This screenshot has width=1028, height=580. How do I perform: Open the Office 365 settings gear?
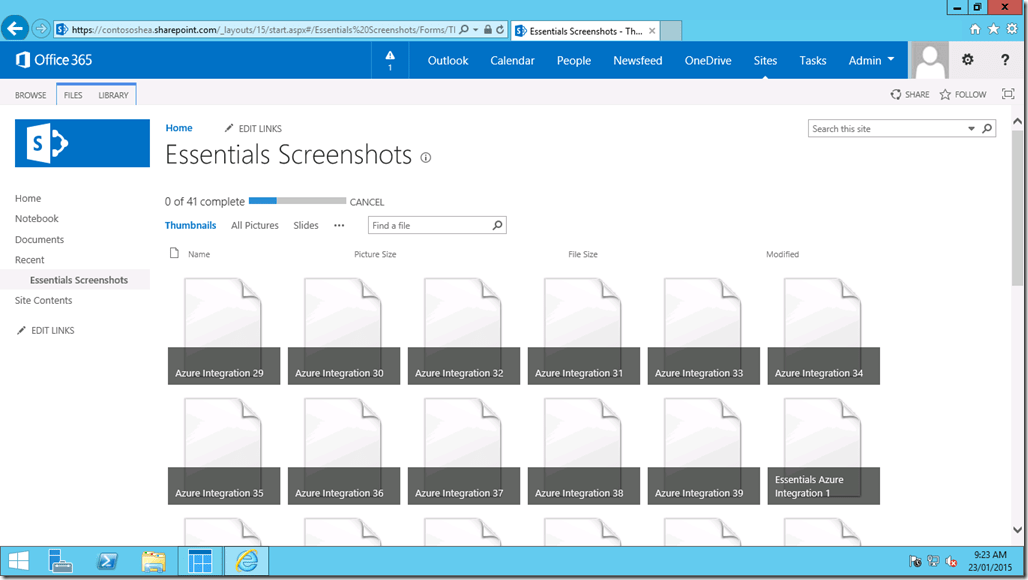tap(966, 60)
